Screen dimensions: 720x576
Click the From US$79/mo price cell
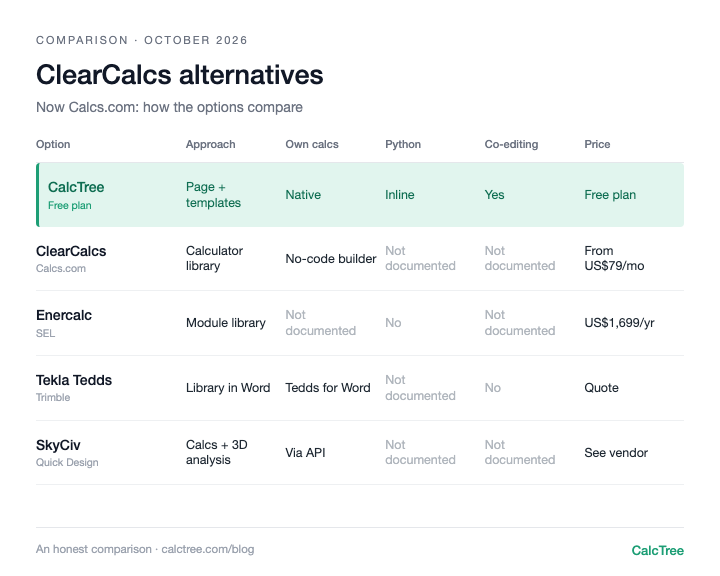(614, 258)
